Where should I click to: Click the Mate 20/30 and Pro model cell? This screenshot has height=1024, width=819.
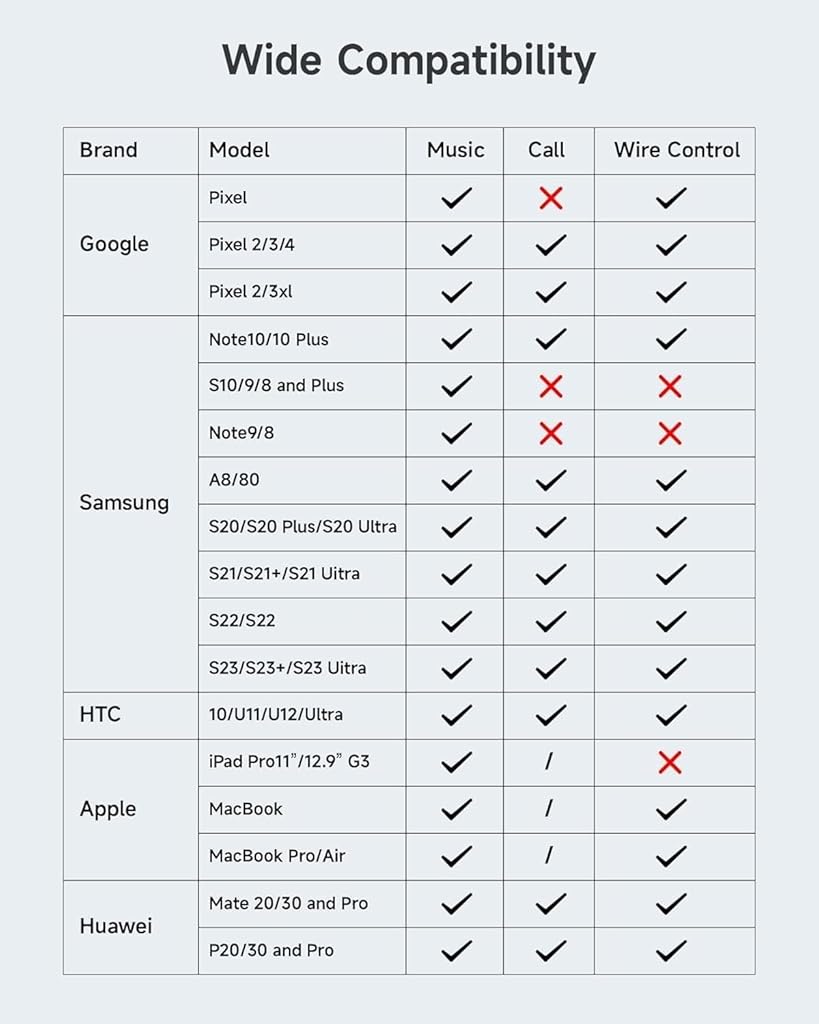coord(288,903)
